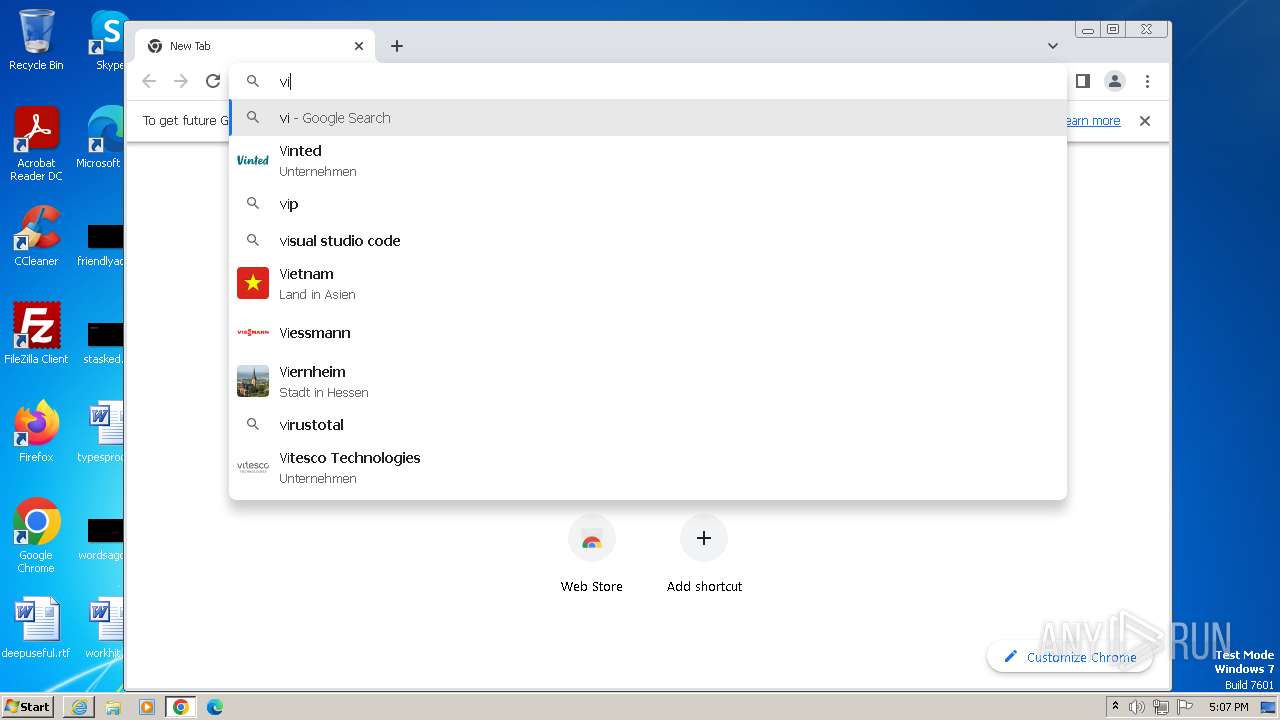Open the Chrome three-dot menu
Image resolution: width=1280 pixels, height=720 pixels.
pyautogui.click(x=1147, y=81)
